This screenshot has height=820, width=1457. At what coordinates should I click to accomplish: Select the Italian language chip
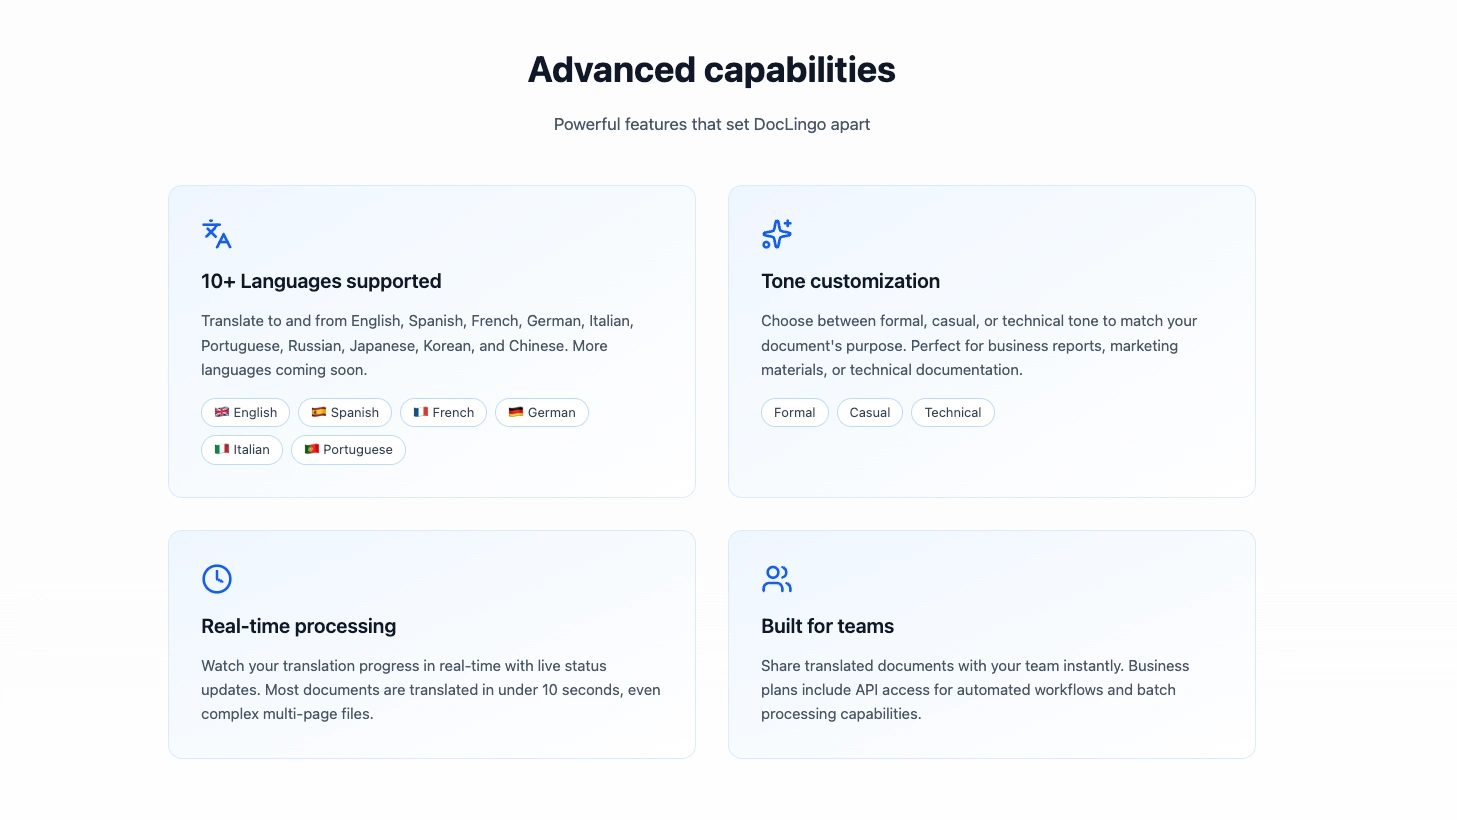tap(242, 450)
